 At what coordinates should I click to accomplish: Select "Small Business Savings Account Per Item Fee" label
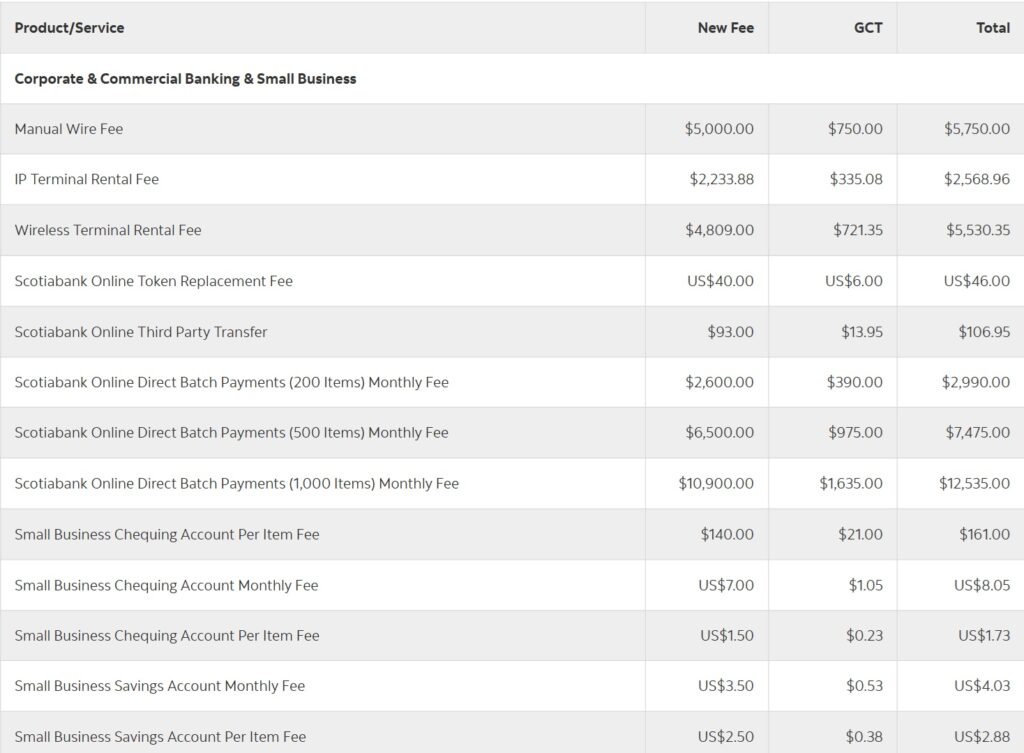tap(160, 737)
